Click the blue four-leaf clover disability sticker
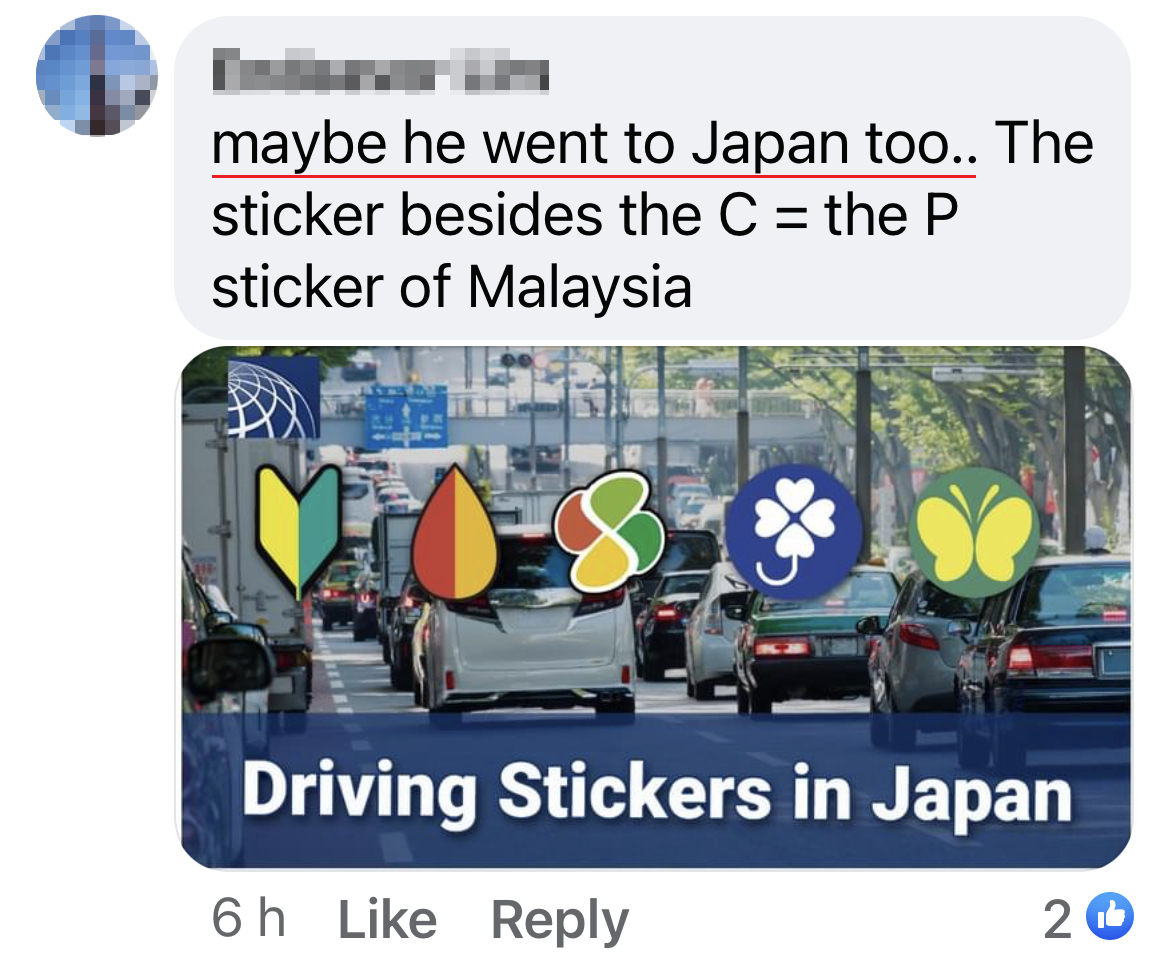This screenshot has height=960, width=1170. coord(794,532)
